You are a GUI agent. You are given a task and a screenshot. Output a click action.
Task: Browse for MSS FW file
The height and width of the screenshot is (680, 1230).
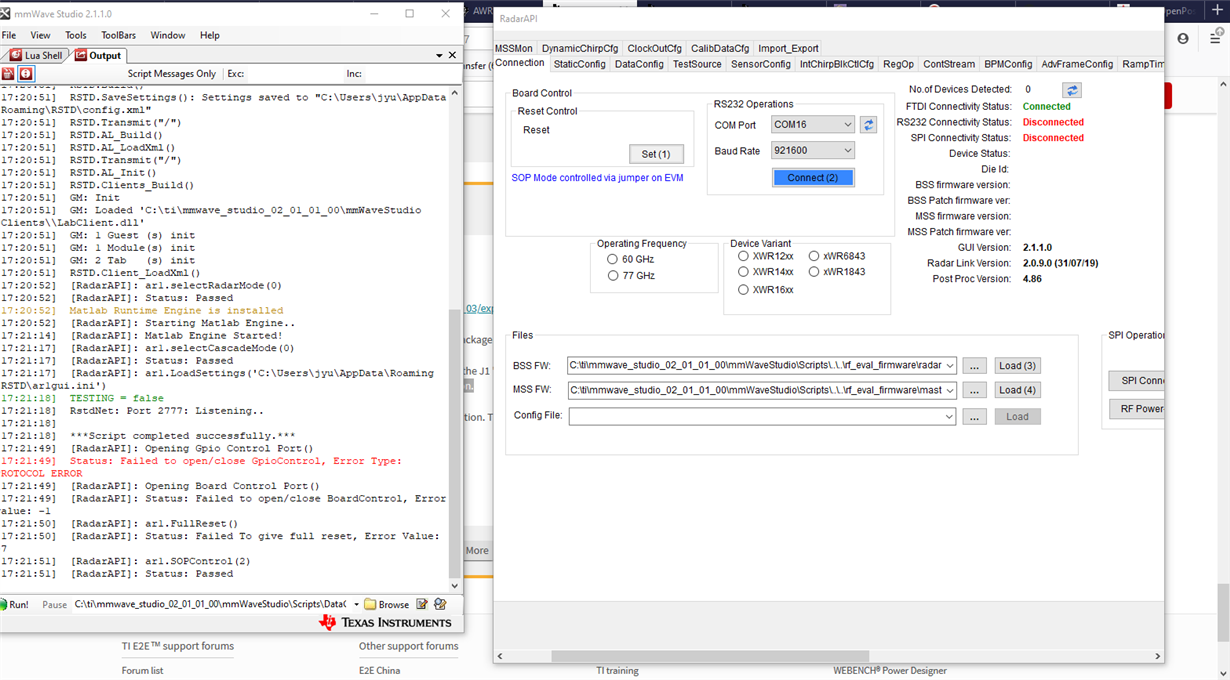(975, 390)
